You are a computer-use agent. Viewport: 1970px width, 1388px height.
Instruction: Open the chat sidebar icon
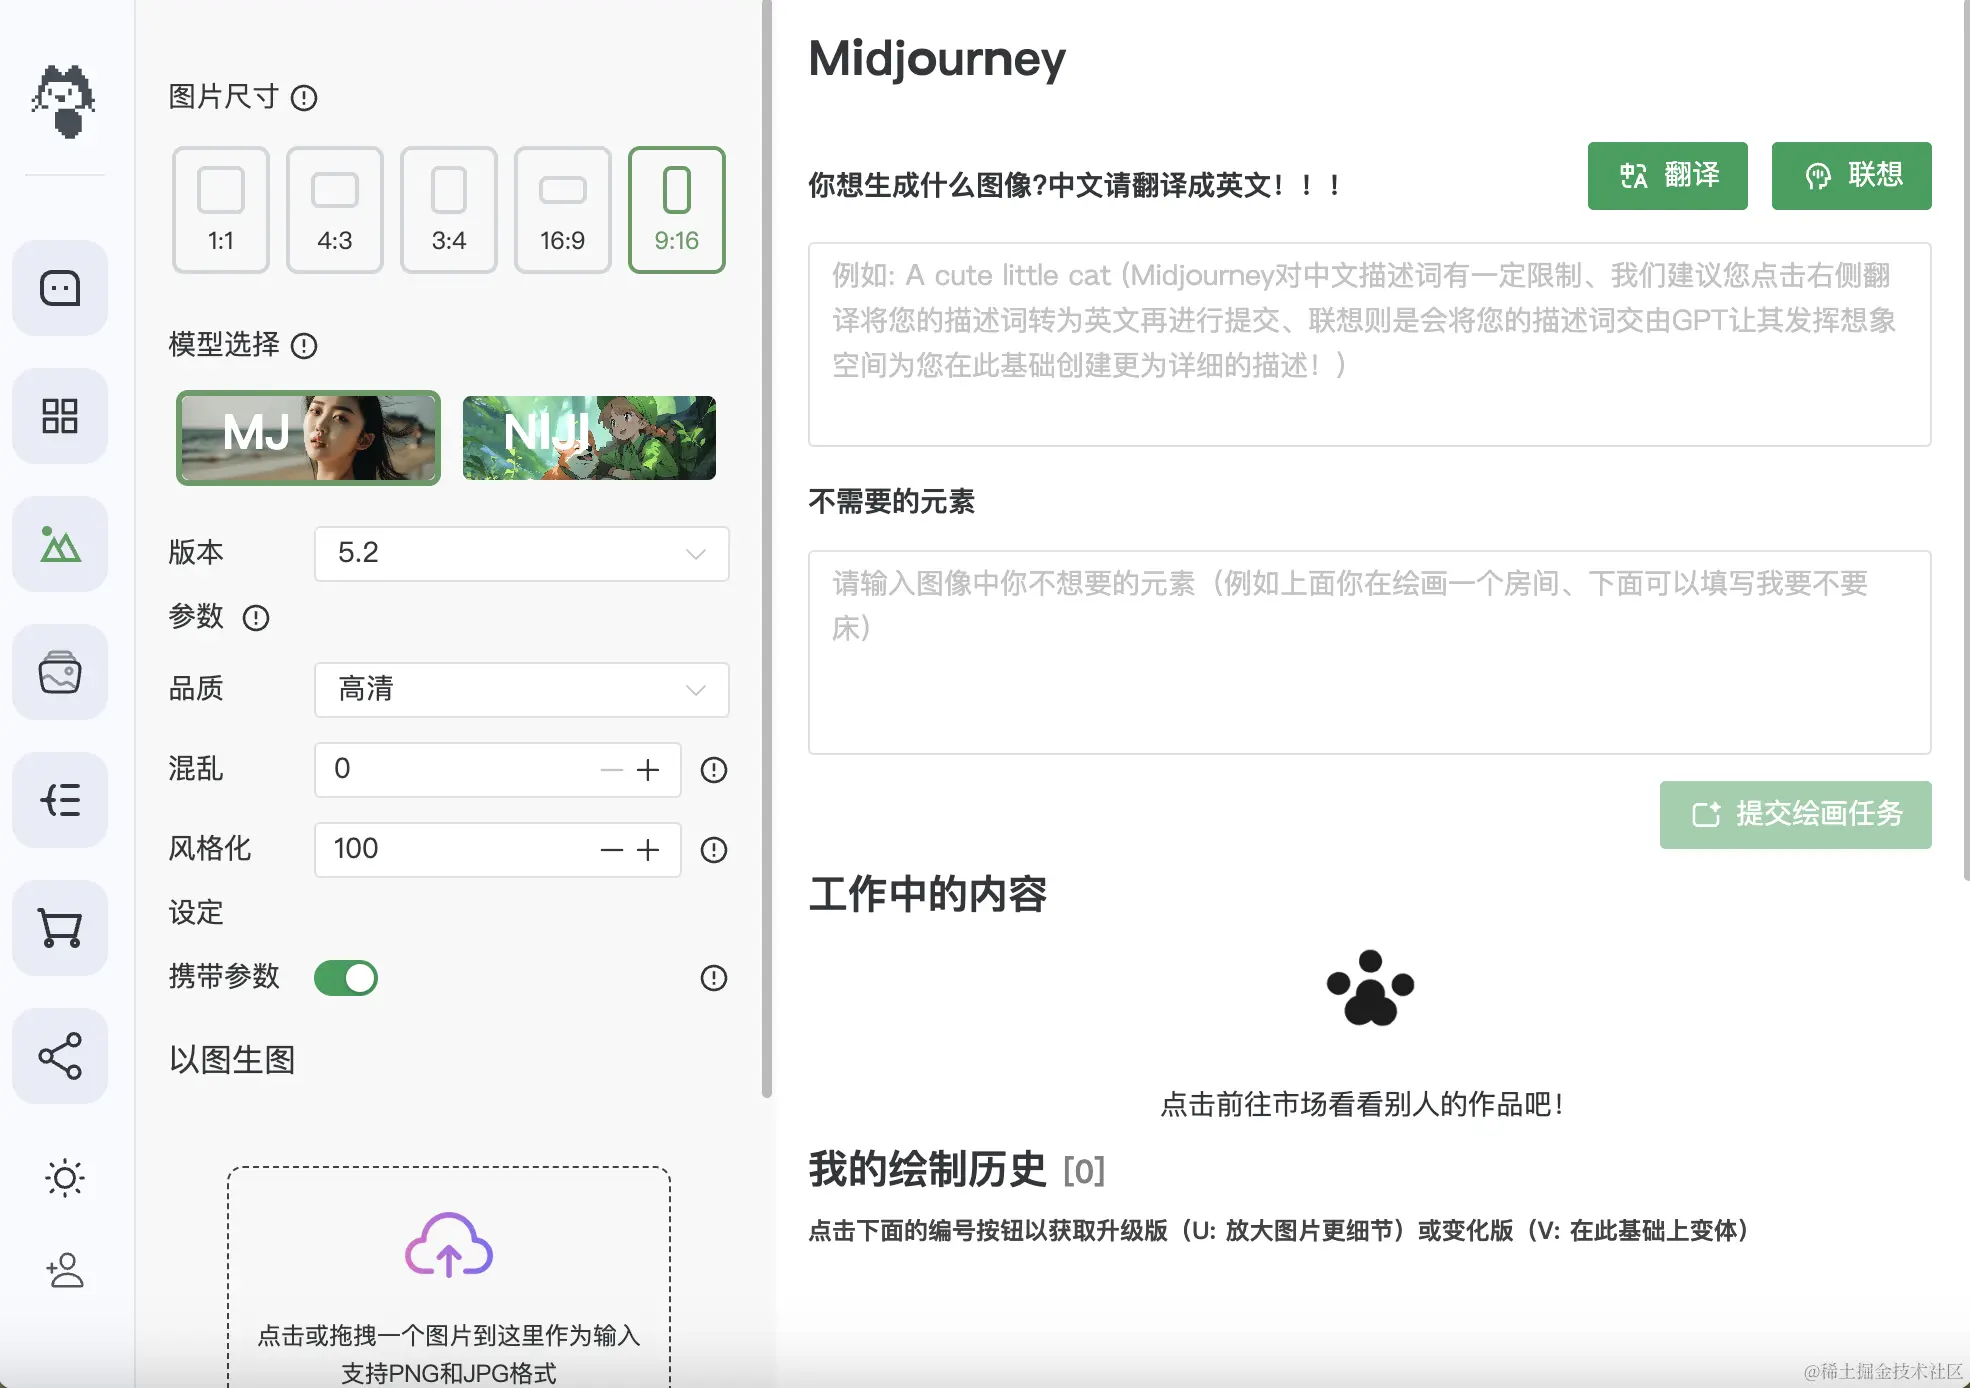point(60,288)
